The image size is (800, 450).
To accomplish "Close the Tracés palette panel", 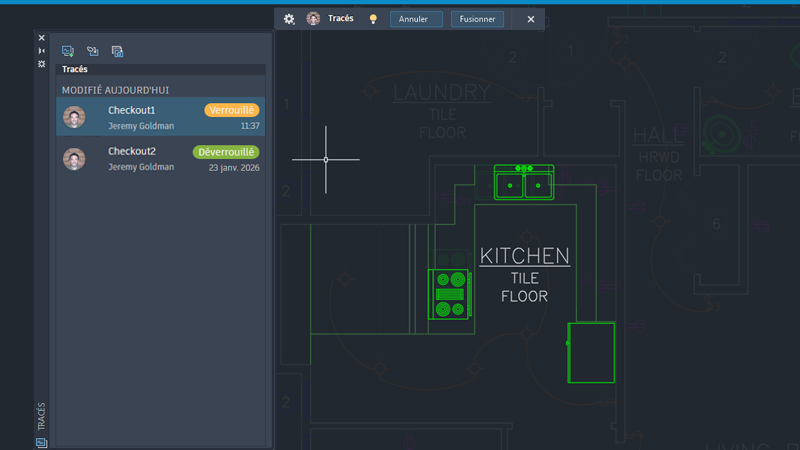I will click(x=41, y=38).
